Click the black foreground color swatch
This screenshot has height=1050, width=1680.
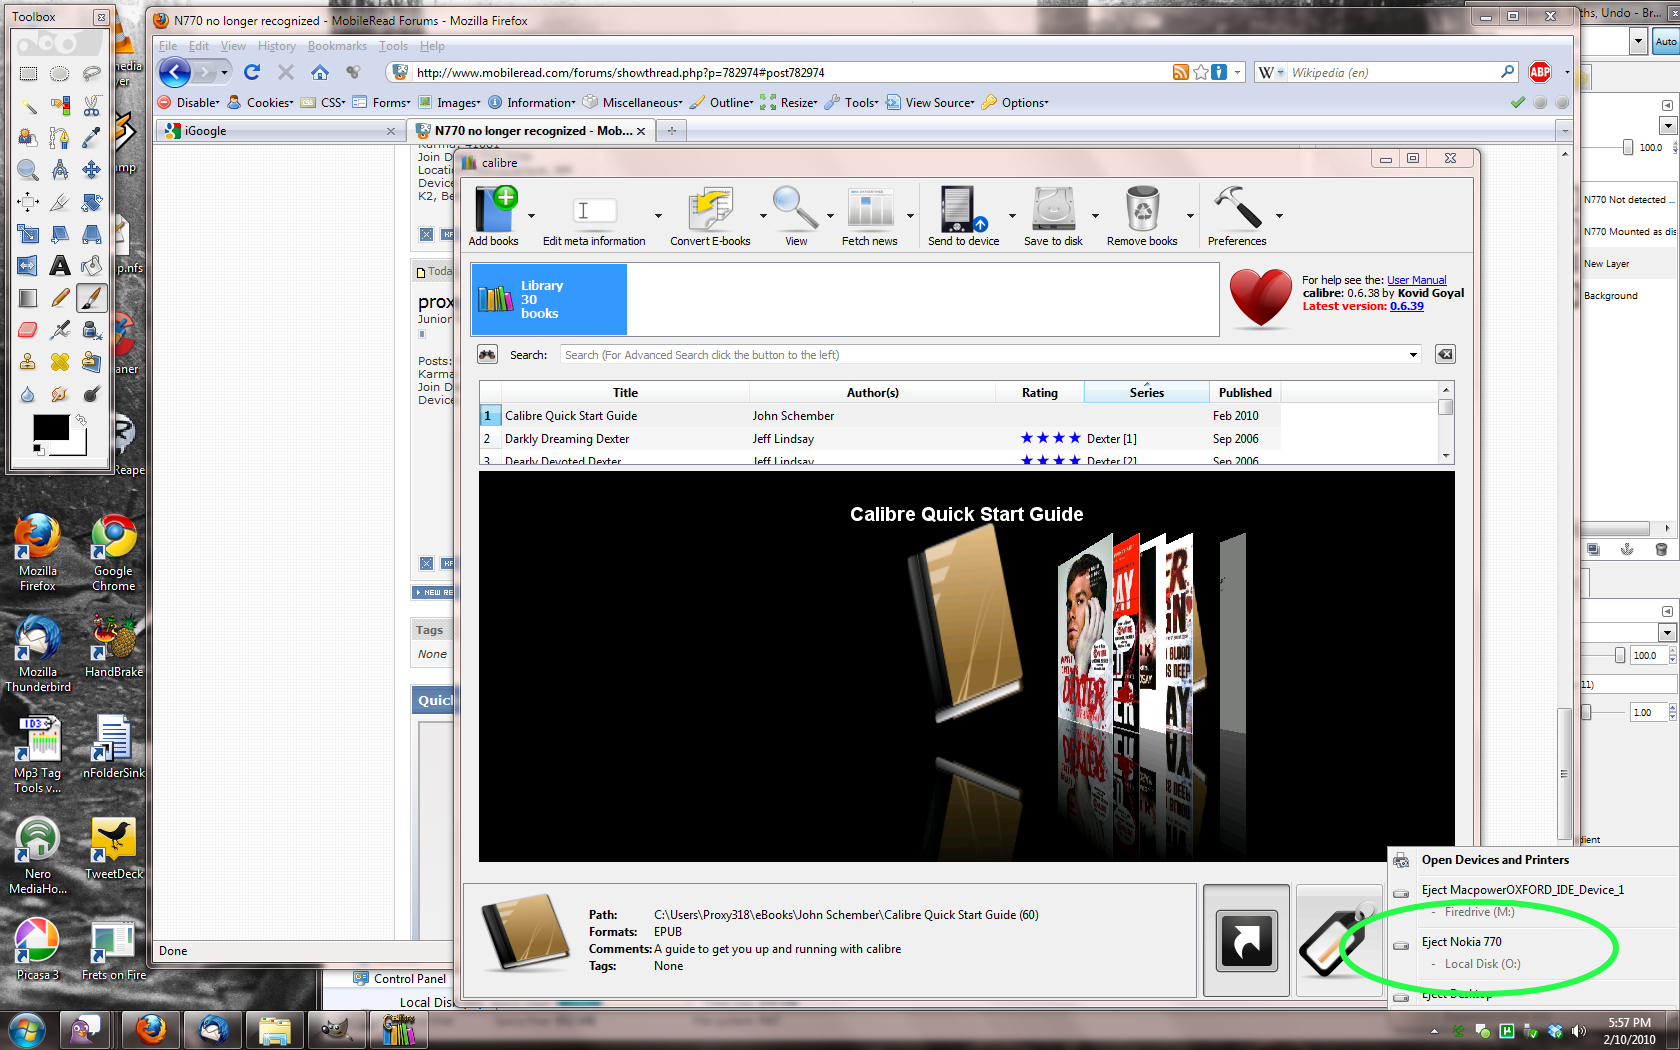point(50,427)
